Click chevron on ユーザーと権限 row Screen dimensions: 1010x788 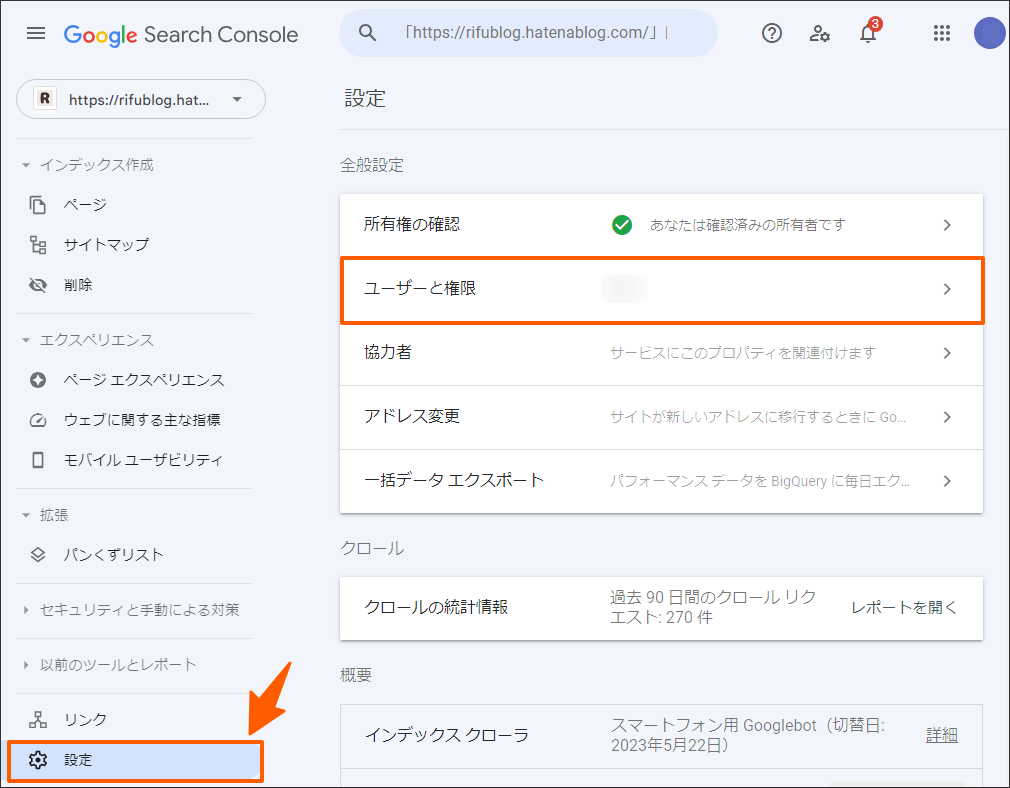tap(947, 289)
